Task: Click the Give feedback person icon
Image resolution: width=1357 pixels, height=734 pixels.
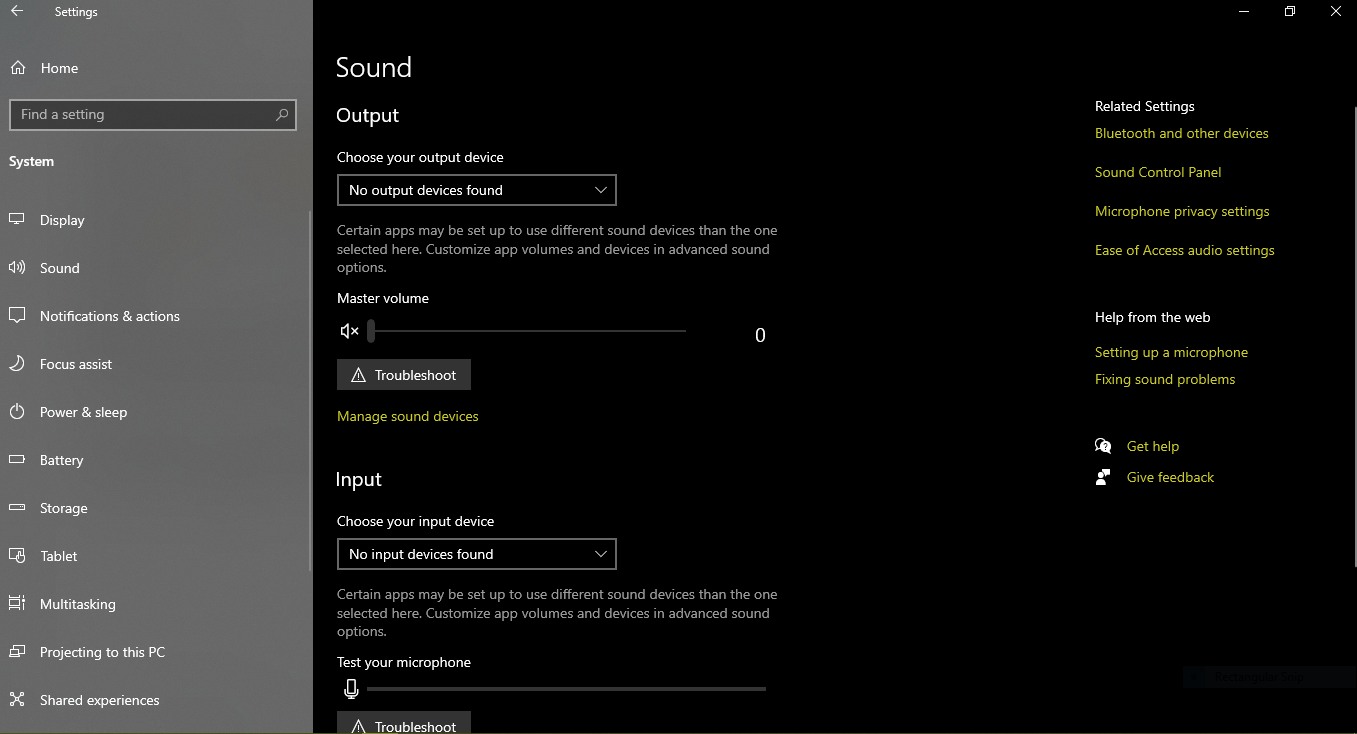Action: click(x=1103, y=477)
